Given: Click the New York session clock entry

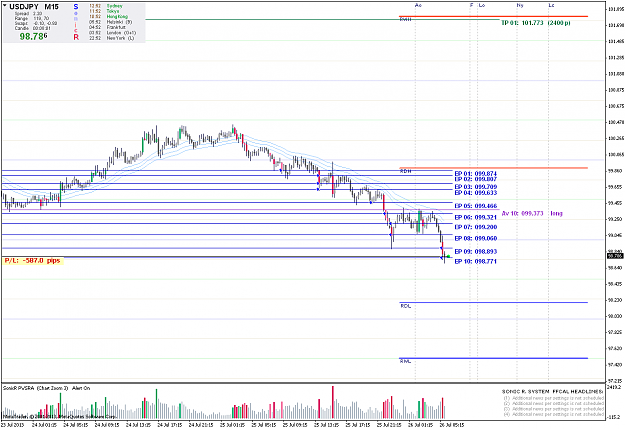Looking at the screenshot, I should coord(111,38).
